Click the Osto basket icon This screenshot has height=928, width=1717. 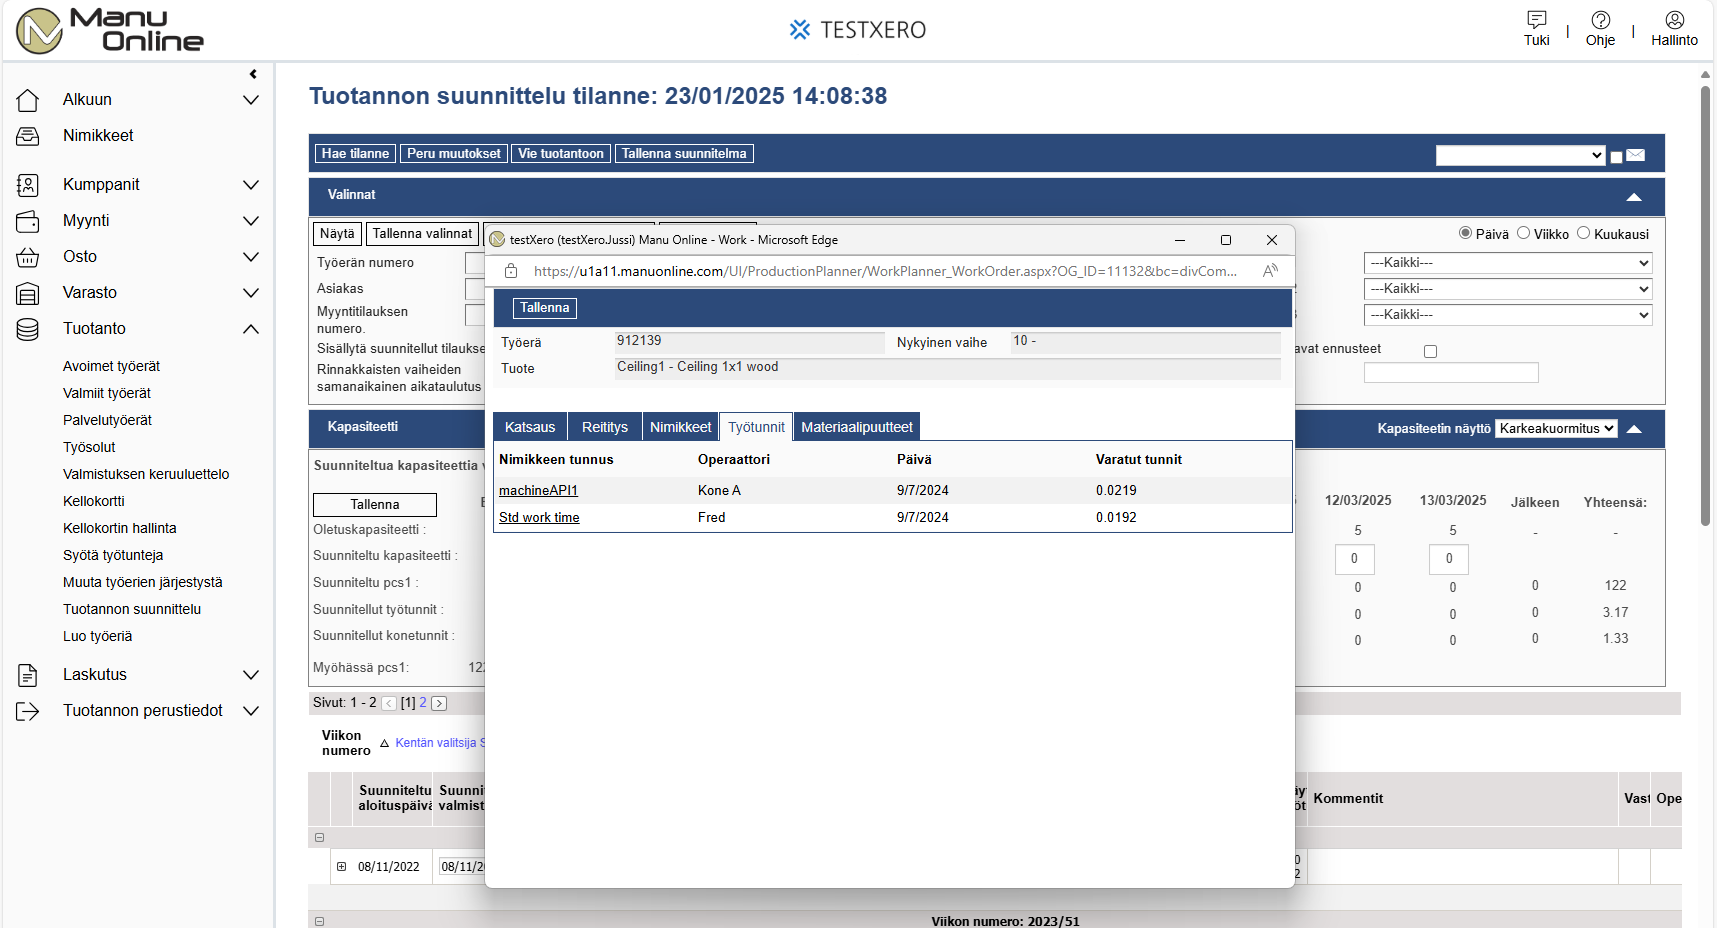click(28, 257)
